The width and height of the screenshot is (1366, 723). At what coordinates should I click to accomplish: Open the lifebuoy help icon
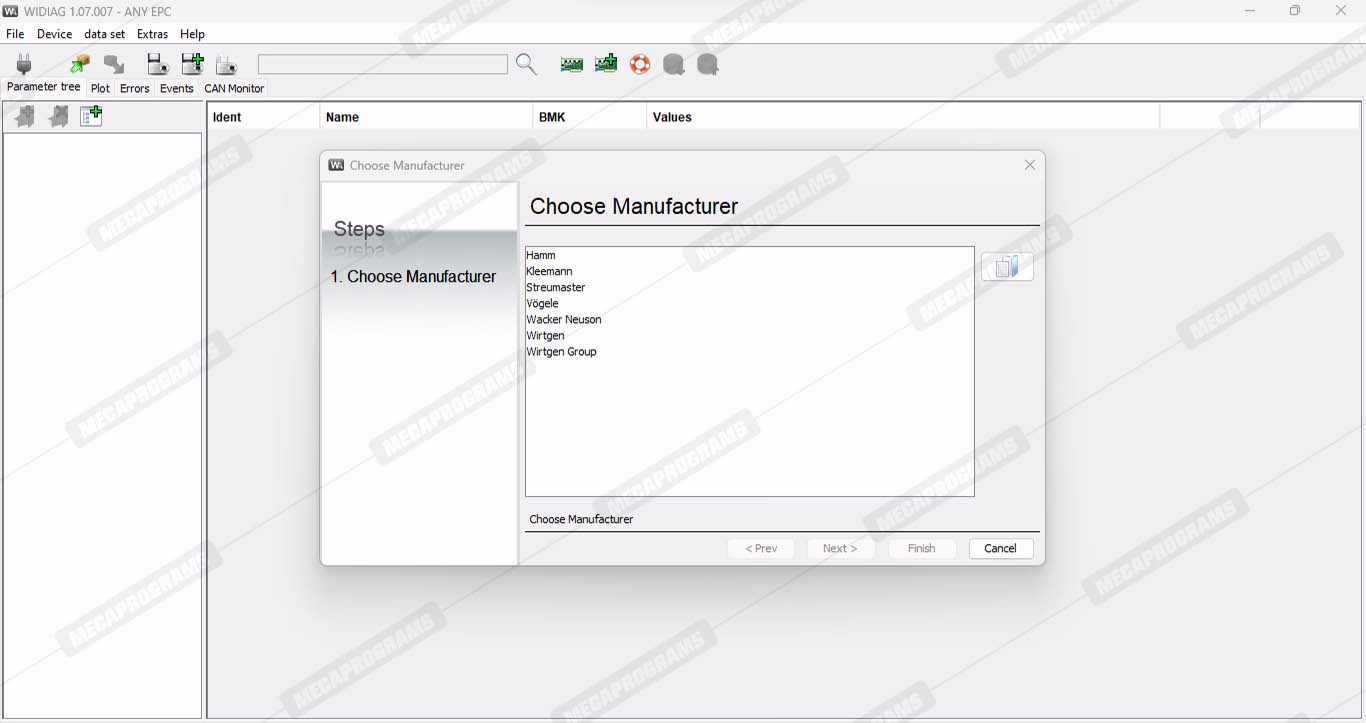640,65
